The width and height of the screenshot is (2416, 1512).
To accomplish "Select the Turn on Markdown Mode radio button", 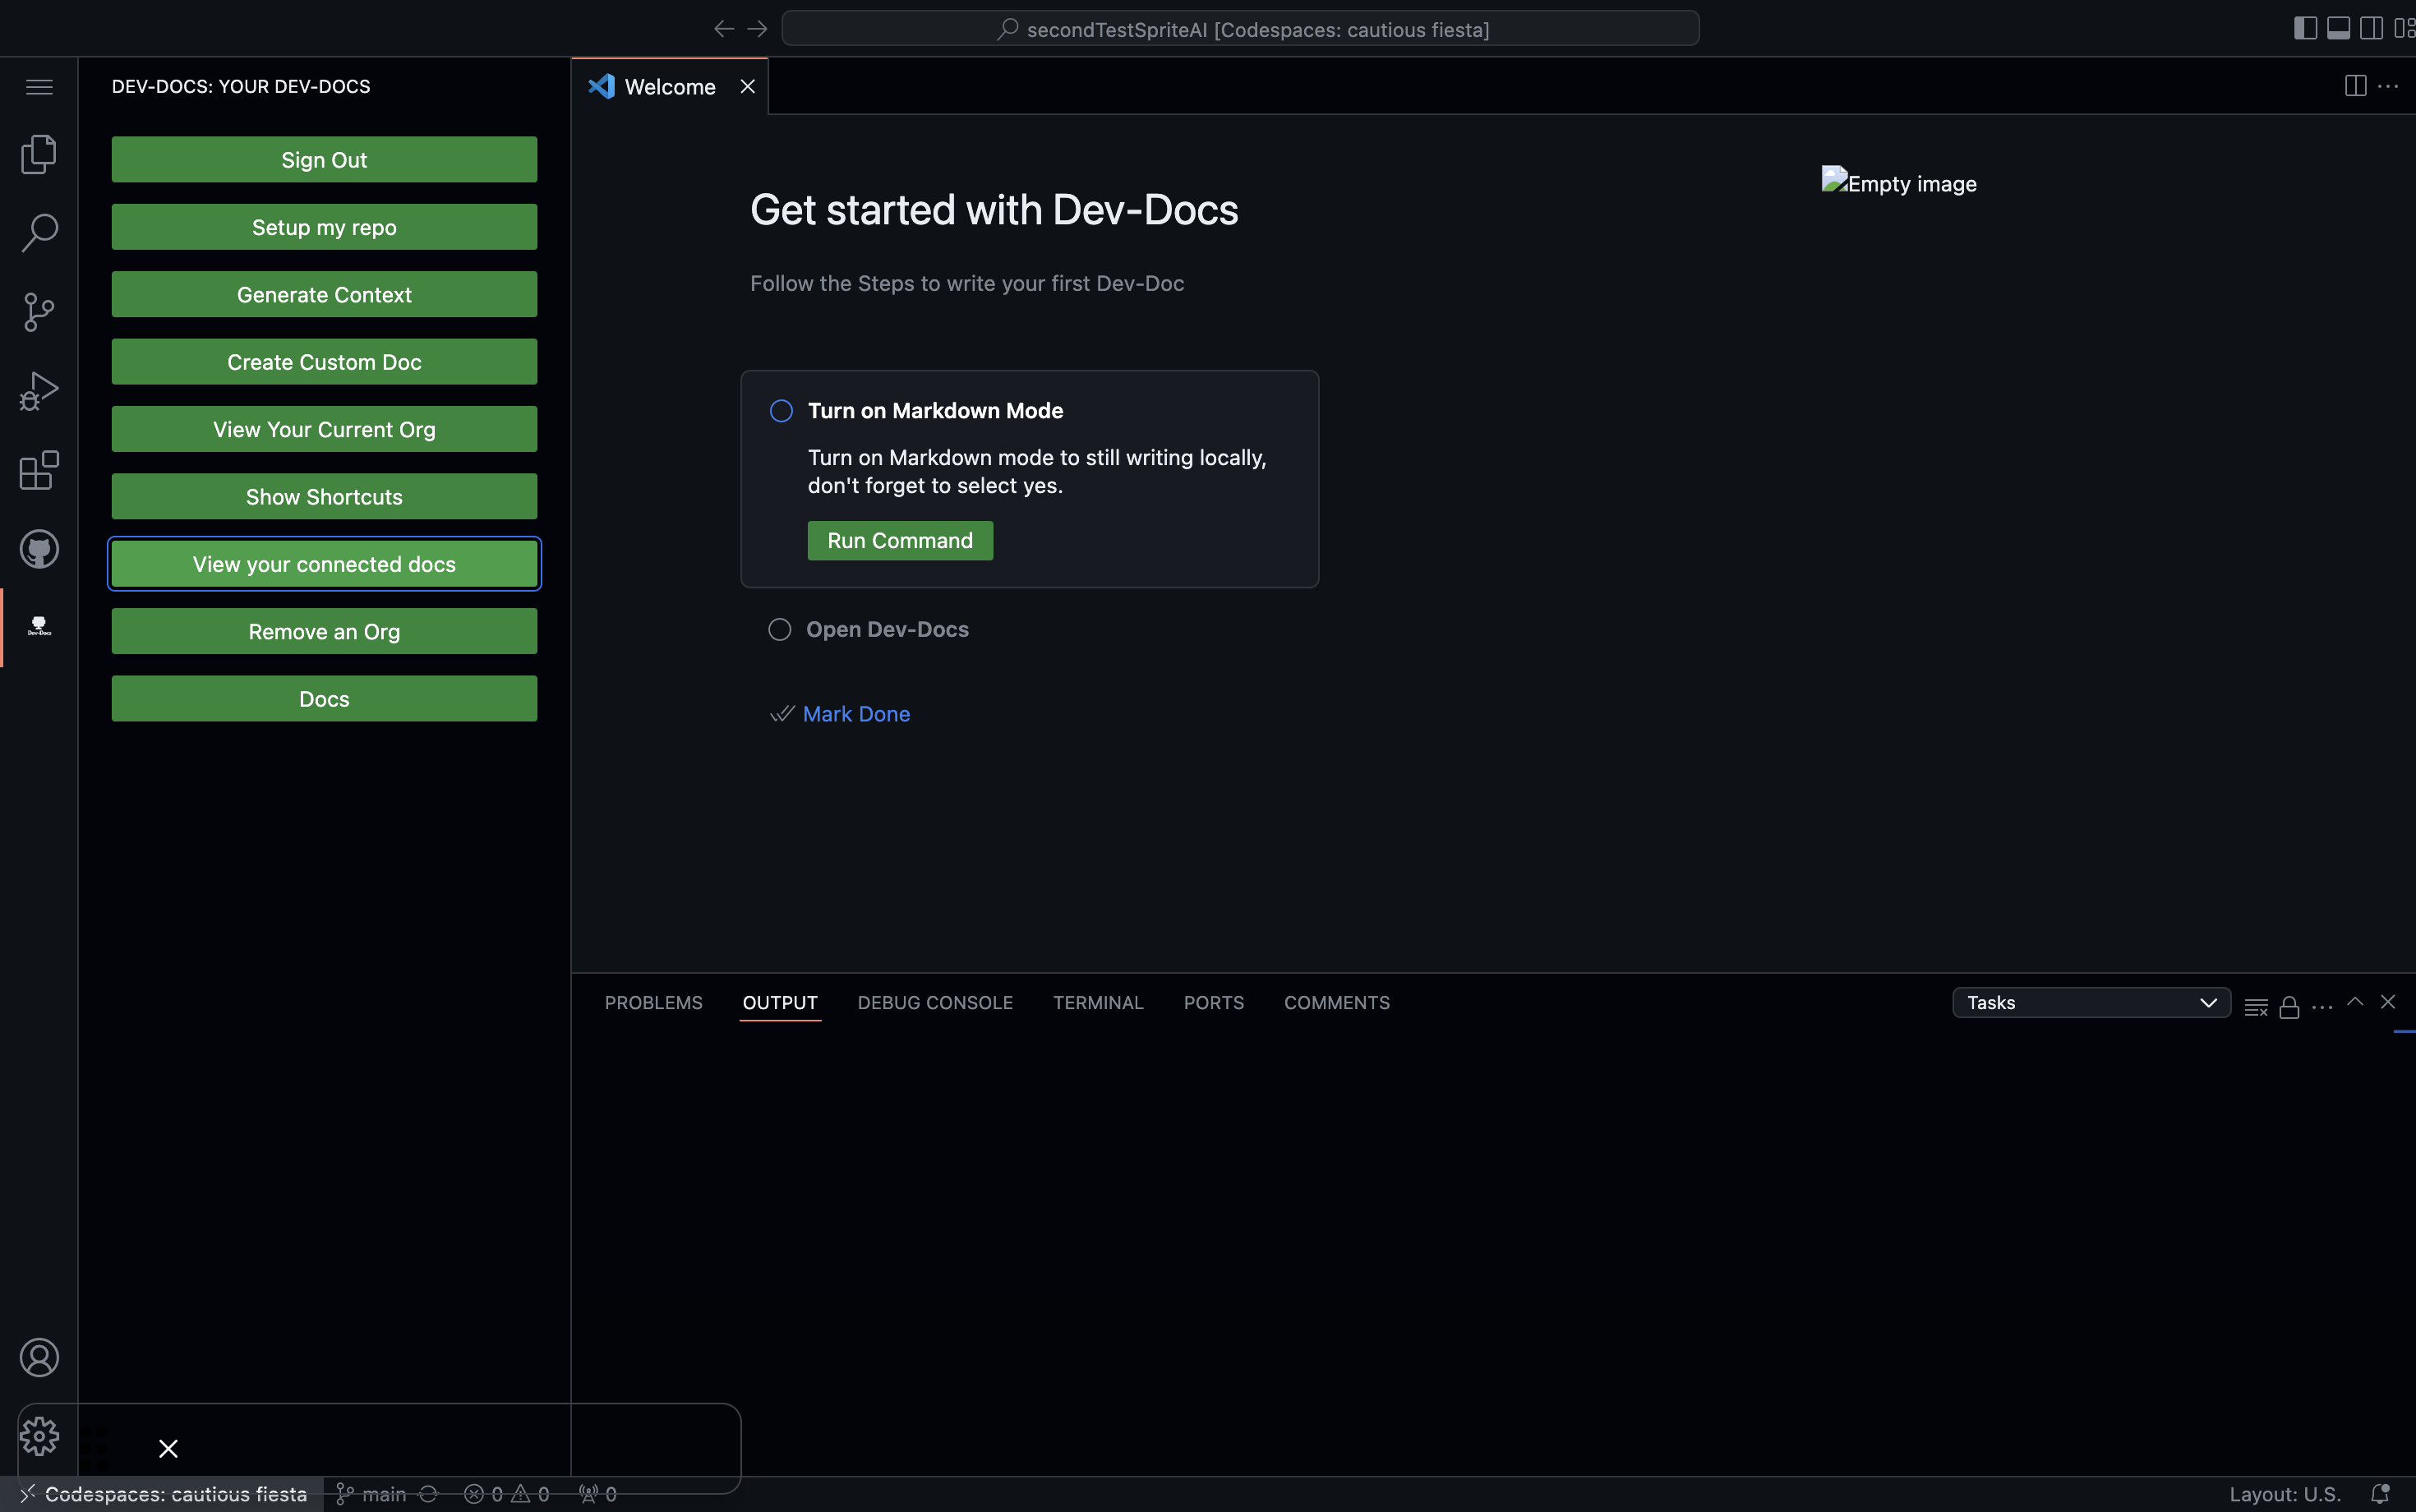I will point(780,410).
